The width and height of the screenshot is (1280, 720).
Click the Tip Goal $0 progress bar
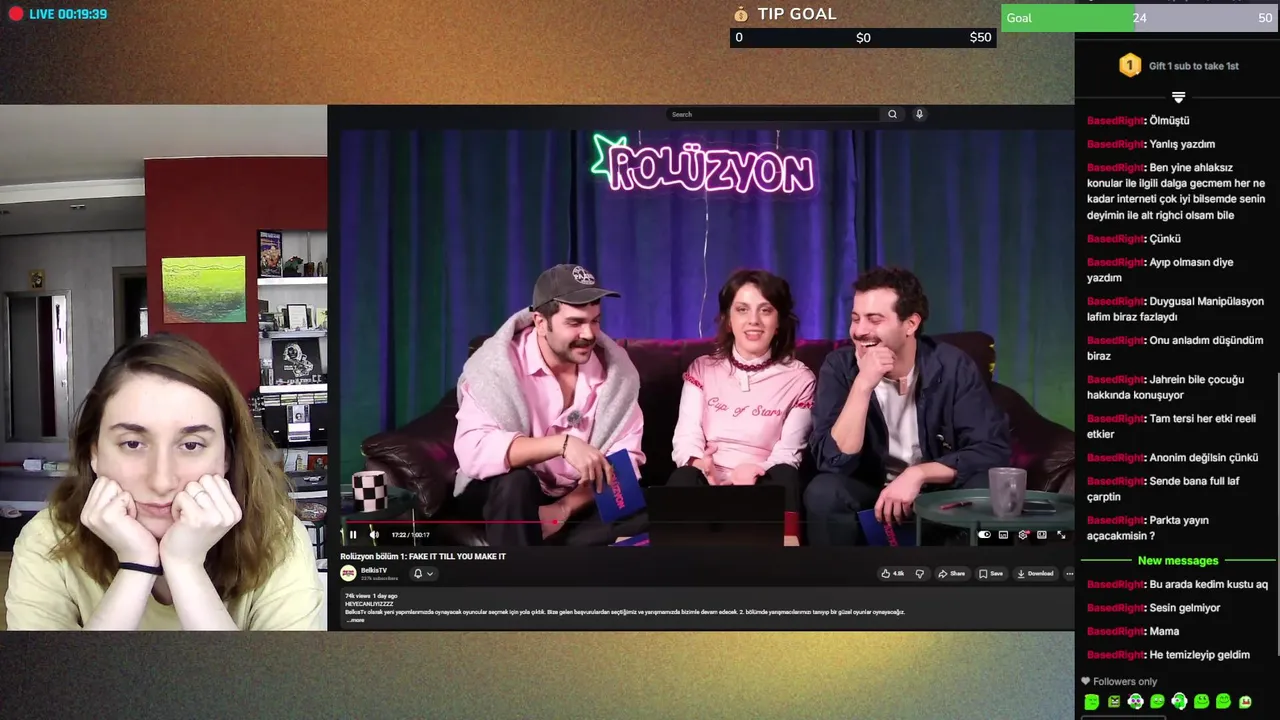(863, 37)
